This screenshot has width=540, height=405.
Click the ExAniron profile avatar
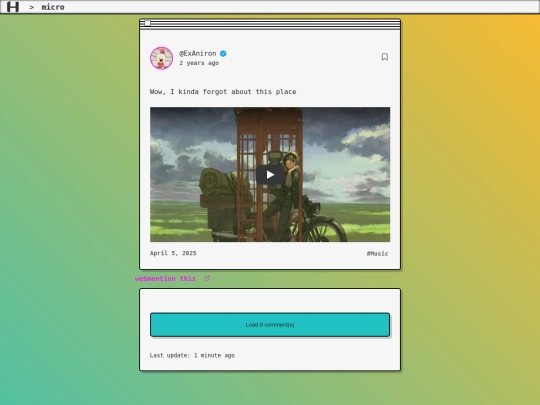point(162,58)
